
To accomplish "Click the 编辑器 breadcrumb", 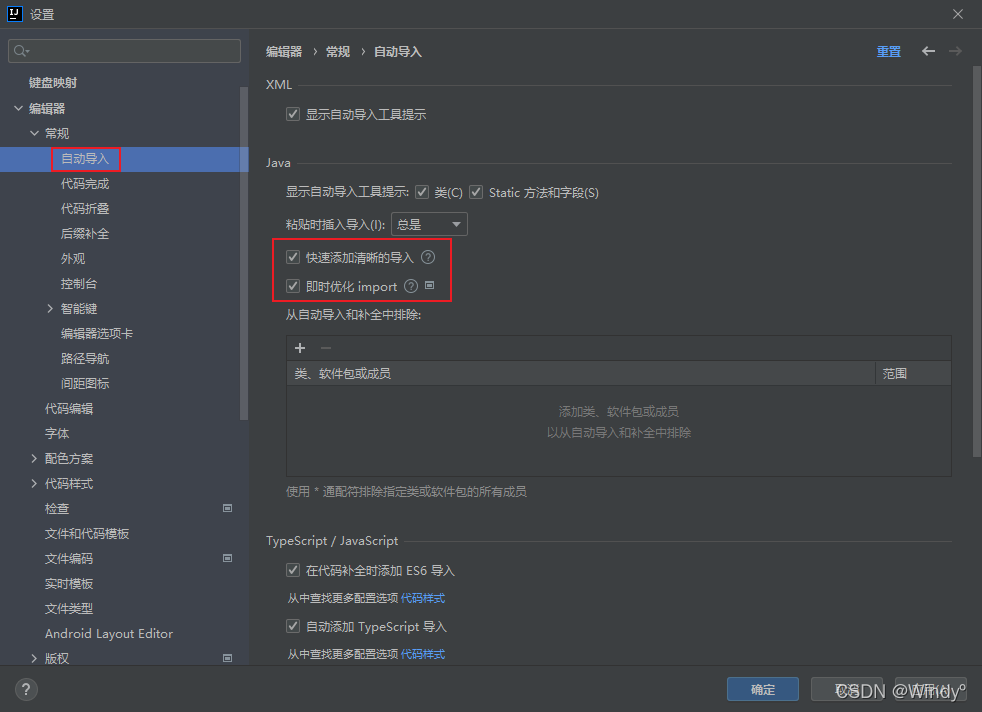I will [284, 51].
